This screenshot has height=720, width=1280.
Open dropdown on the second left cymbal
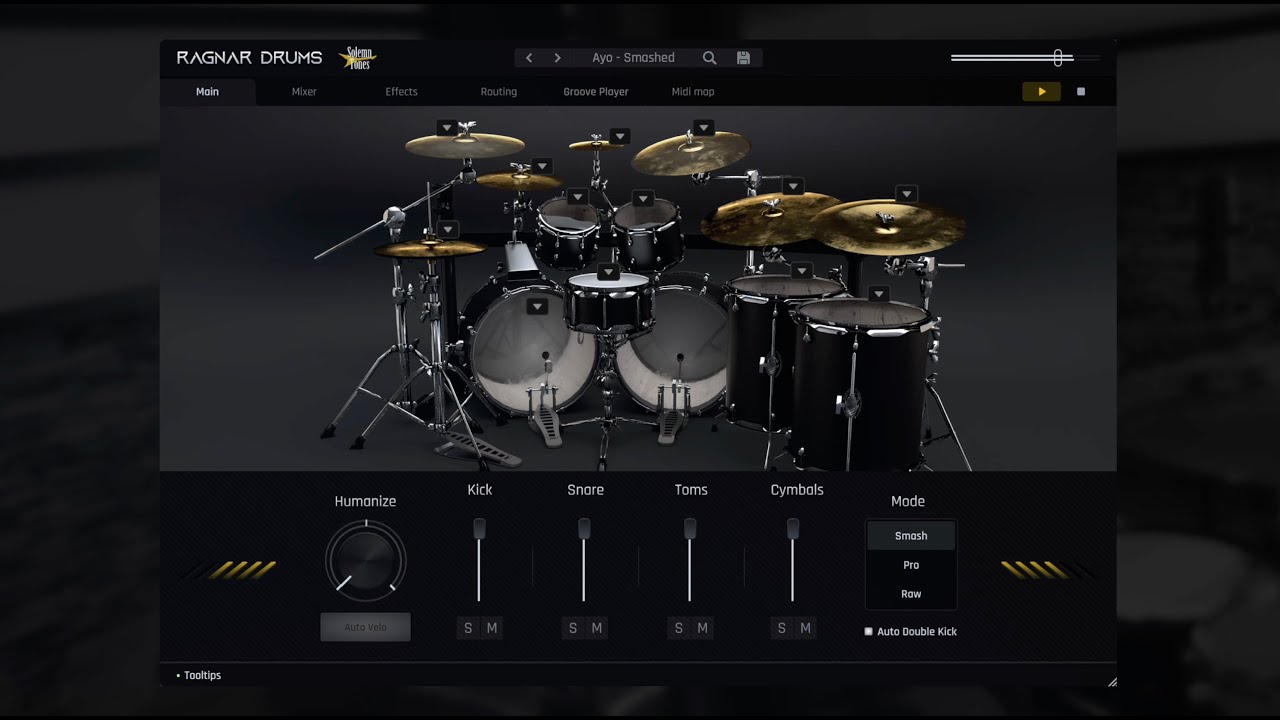541,166
